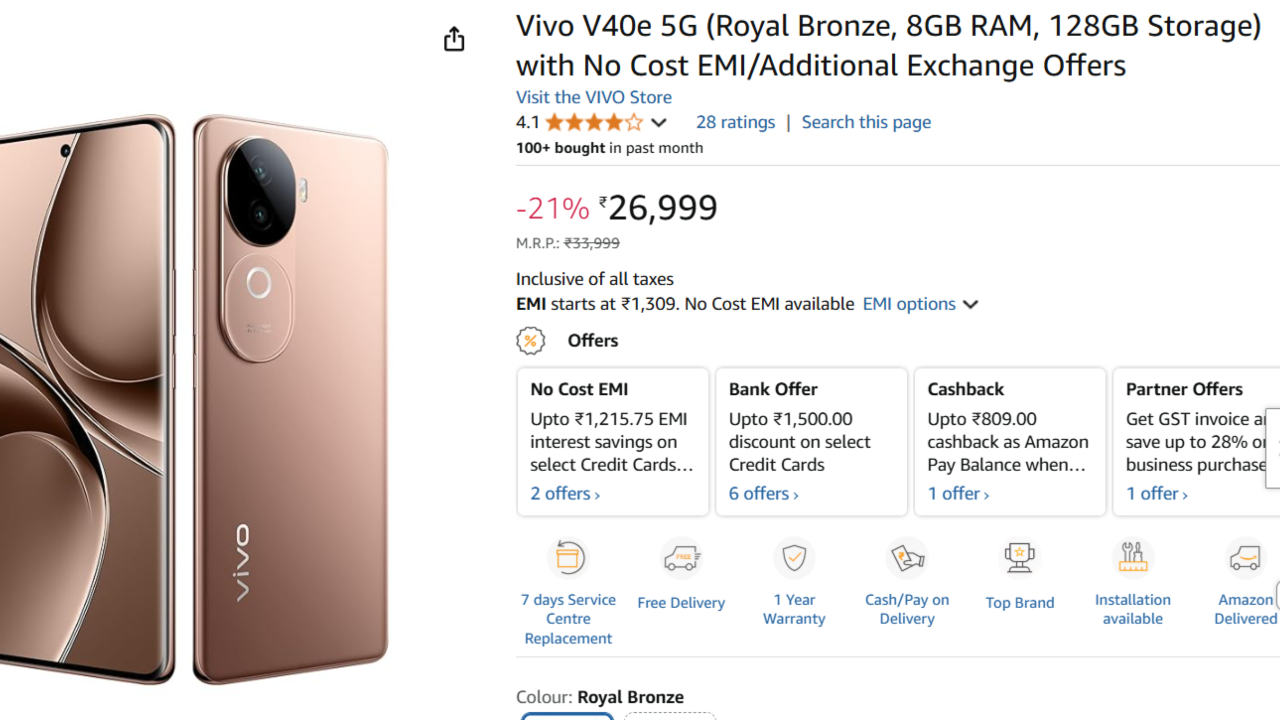Screen dimensions: 1280x720
Task: Click the share icon near the product title
Action: pos(453,38)
